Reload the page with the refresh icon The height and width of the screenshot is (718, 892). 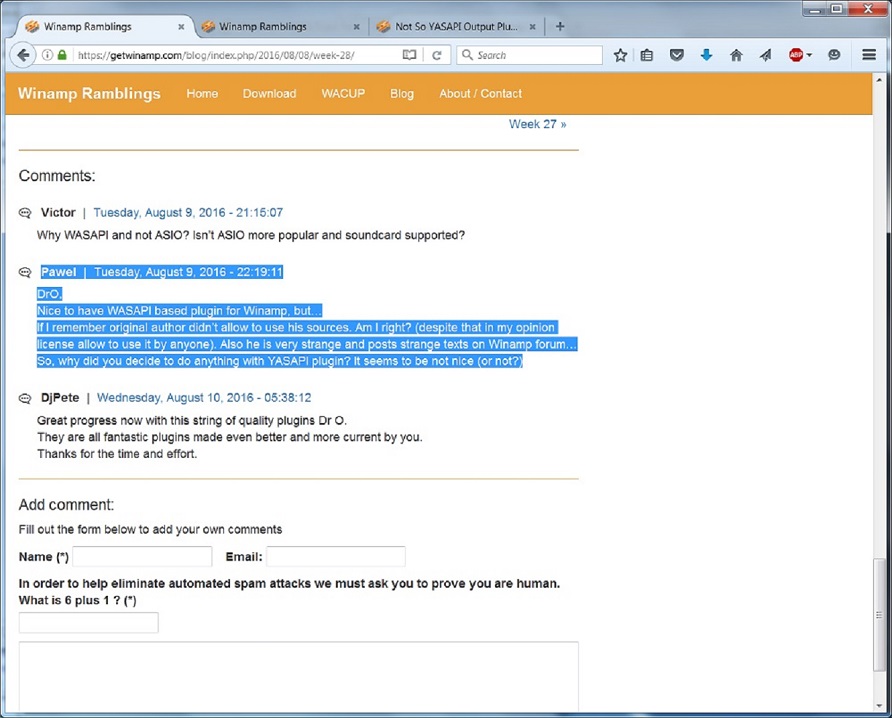tap(436, 56)
